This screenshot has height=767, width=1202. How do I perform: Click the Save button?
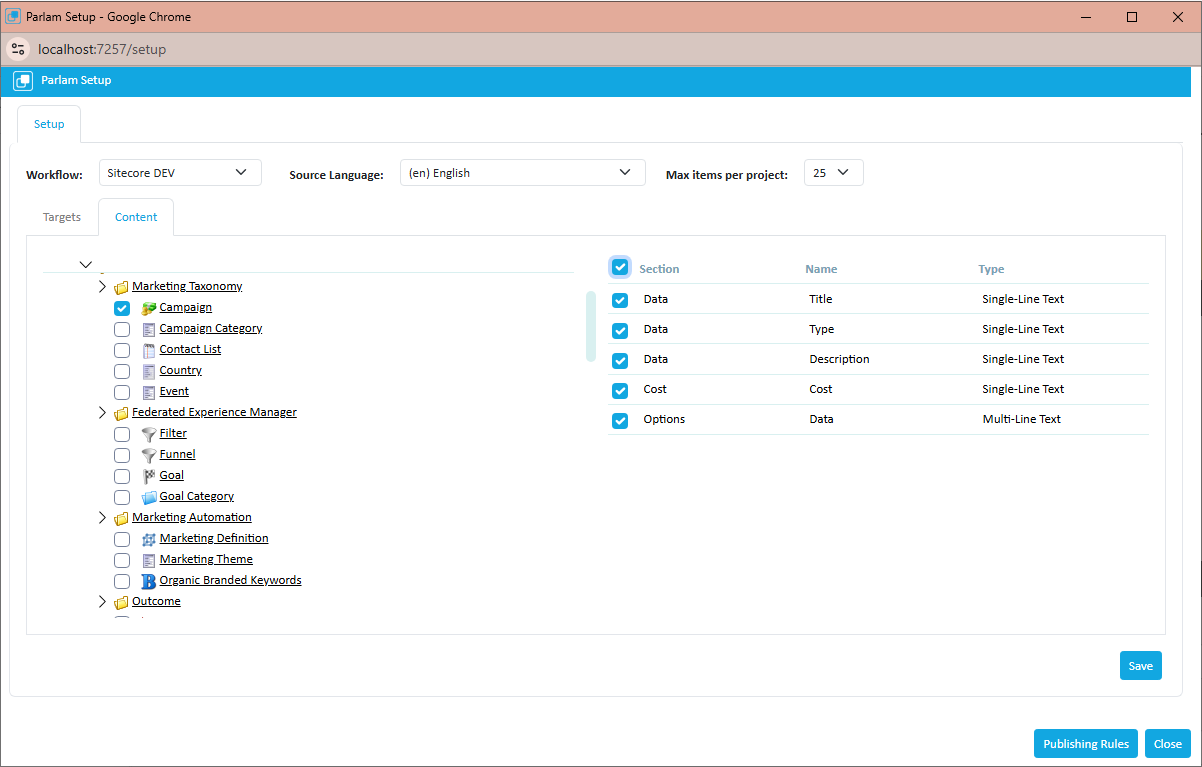point(1140,665)
